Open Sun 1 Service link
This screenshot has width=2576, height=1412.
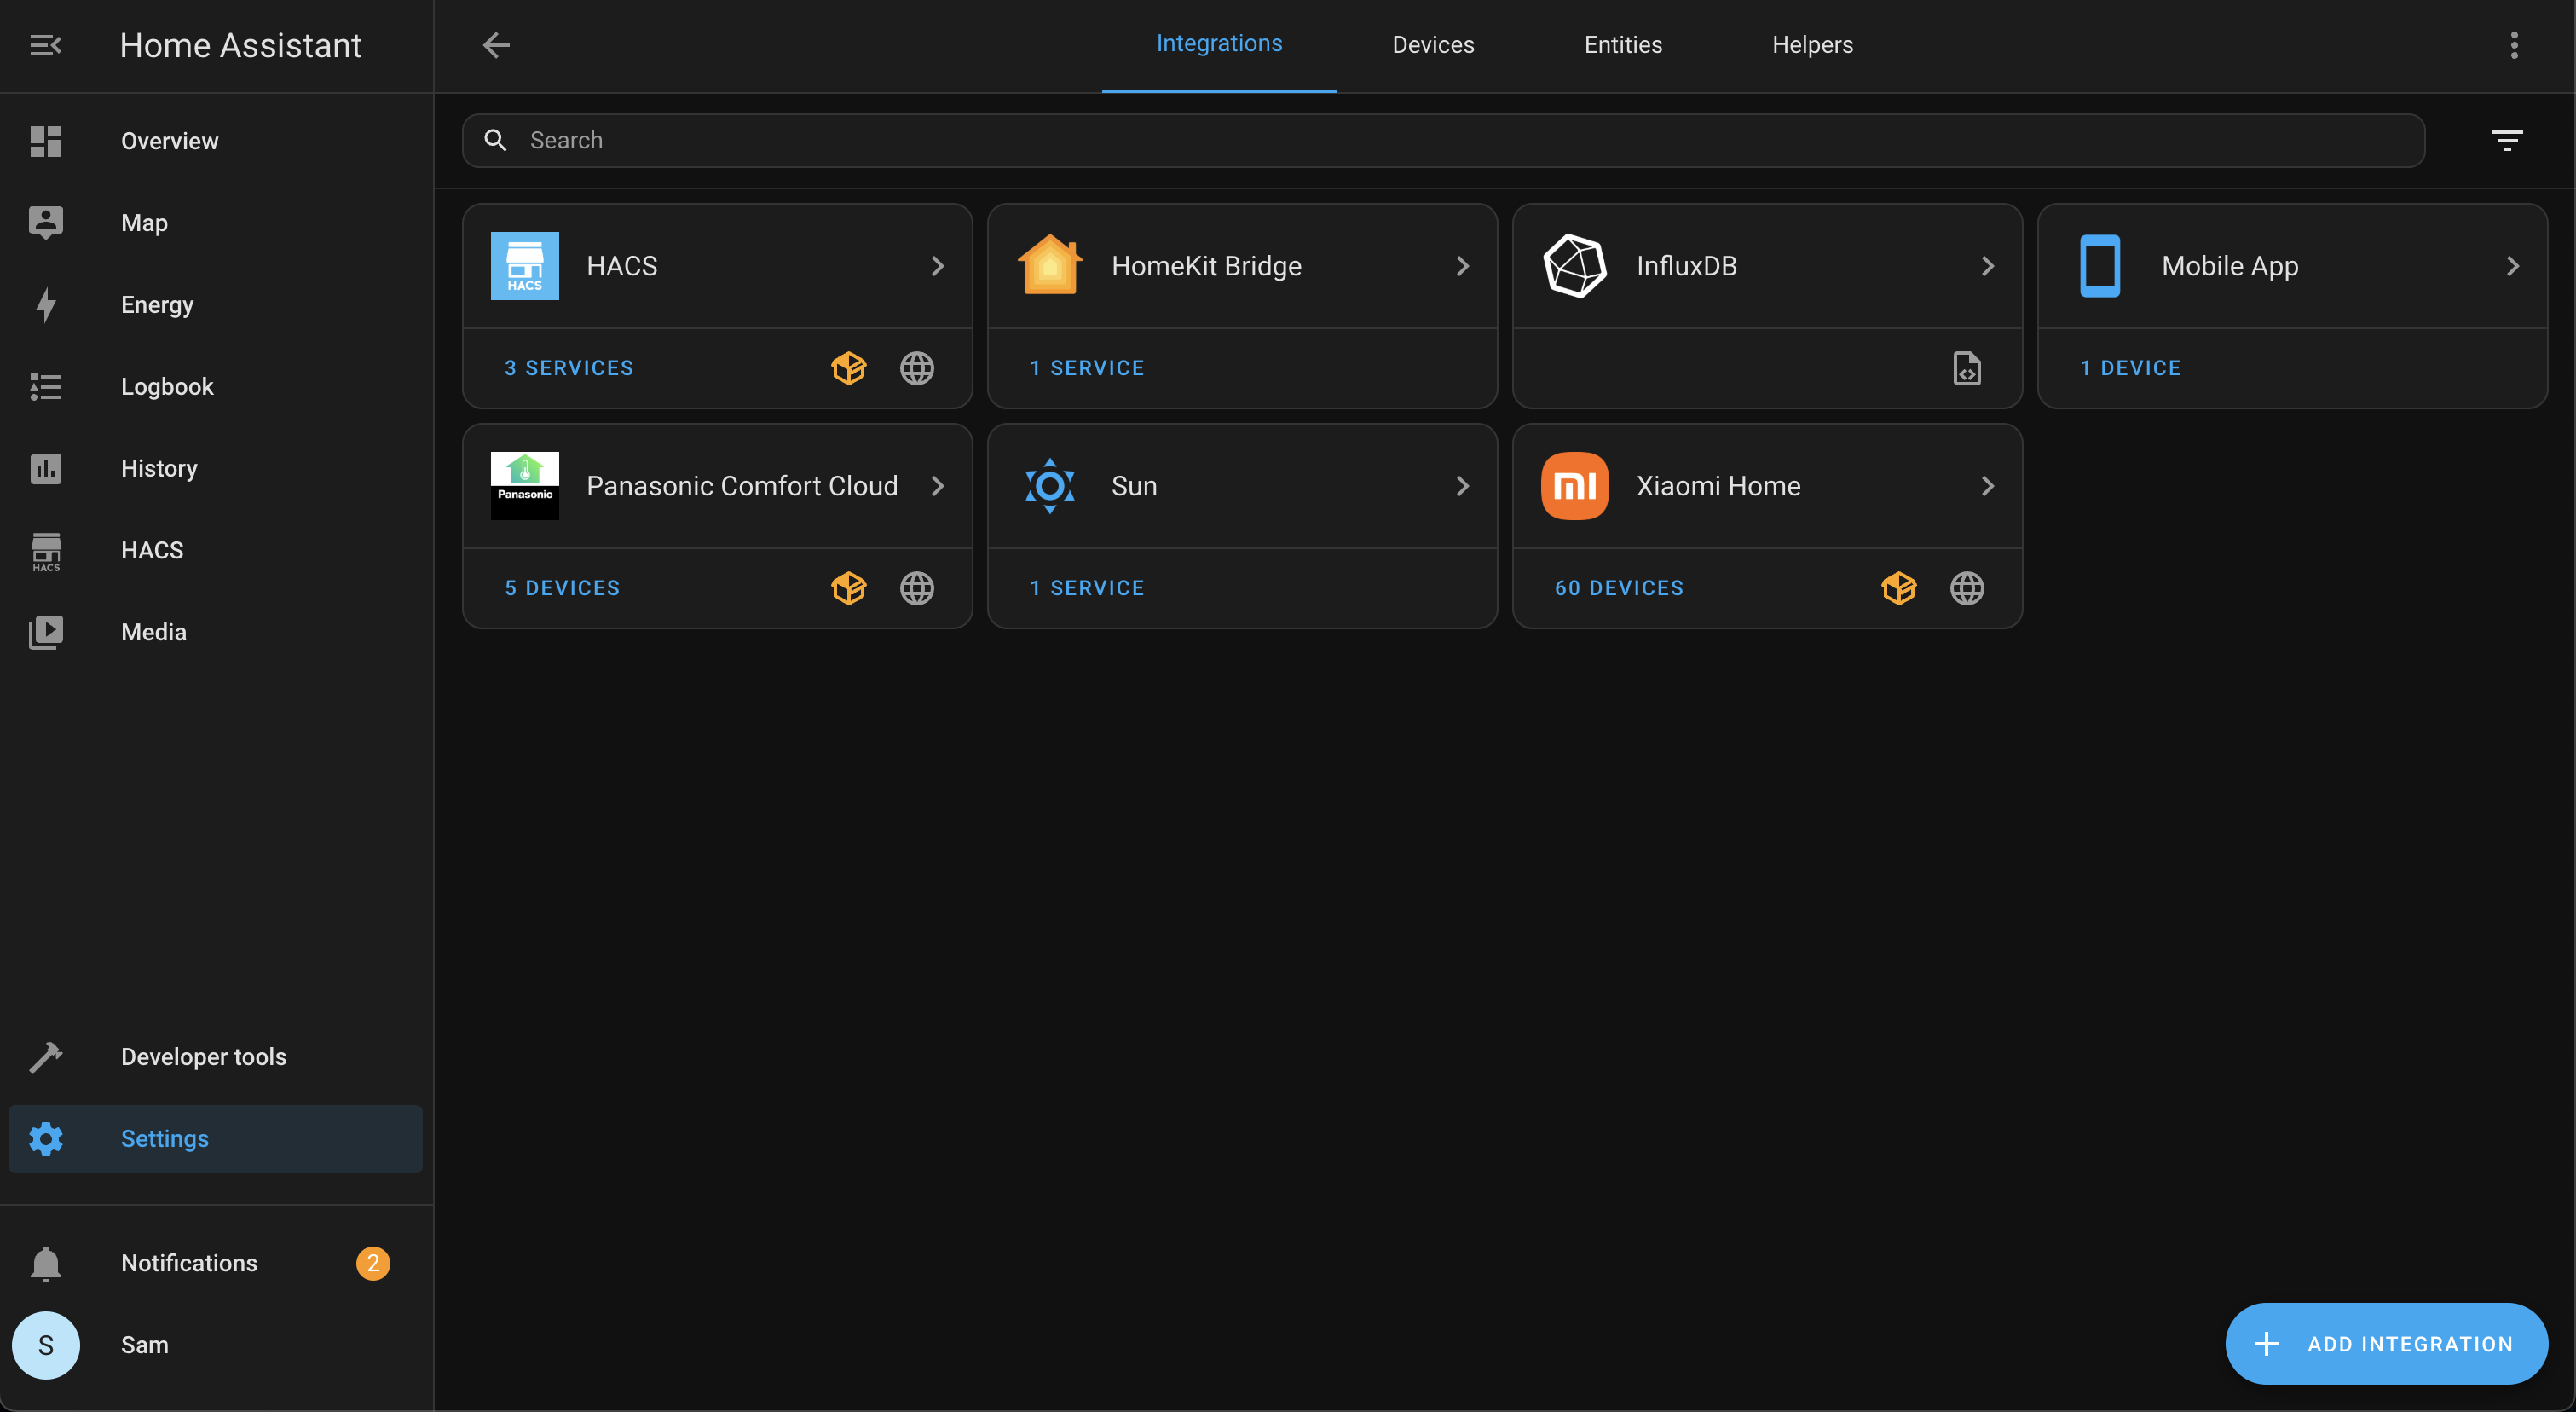click(1087, 588)
